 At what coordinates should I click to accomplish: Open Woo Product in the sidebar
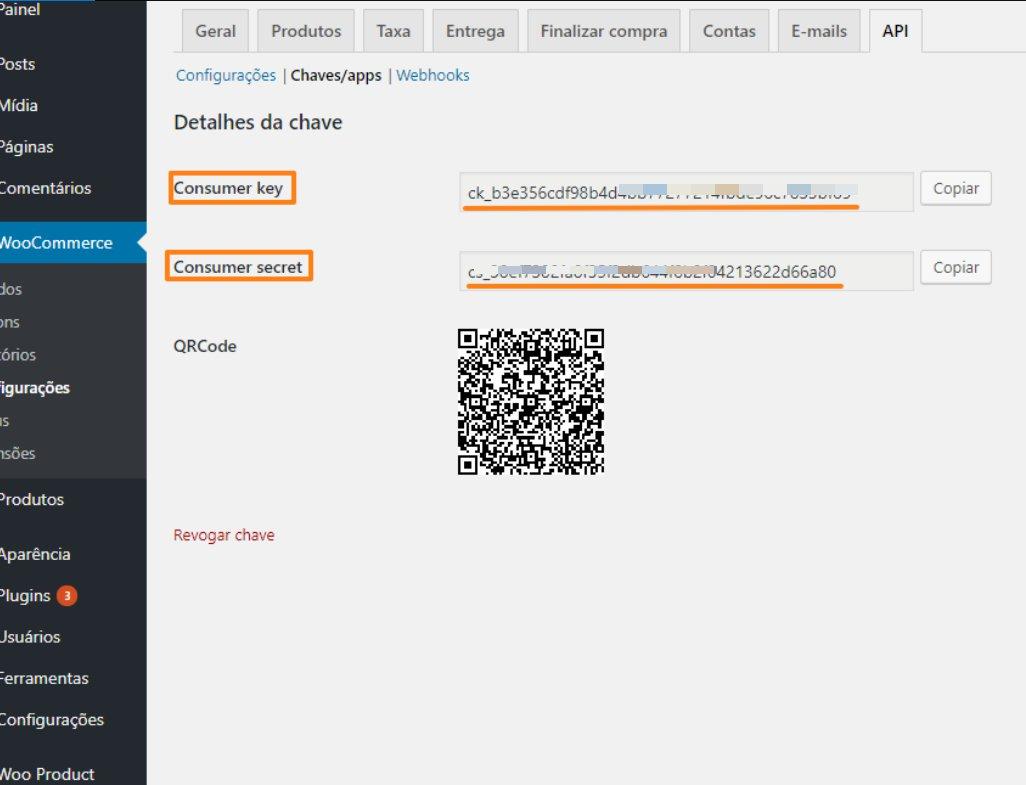click(46, 774)
